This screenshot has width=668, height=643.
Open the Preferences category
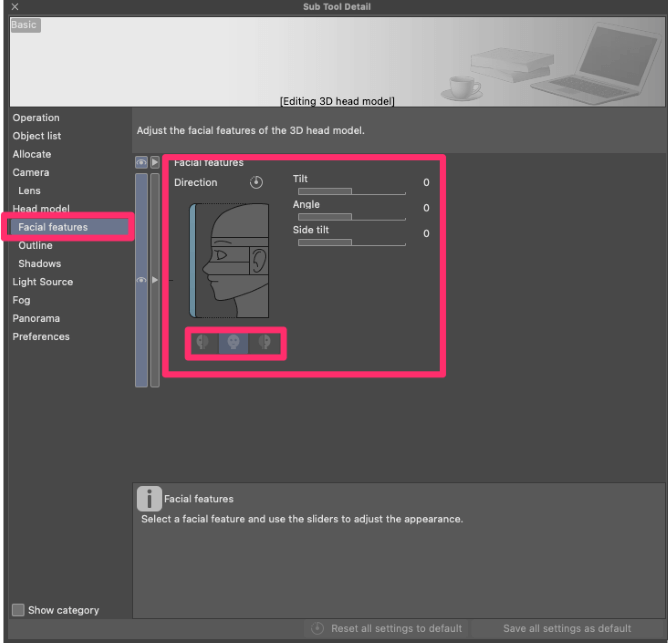(41, 337)
